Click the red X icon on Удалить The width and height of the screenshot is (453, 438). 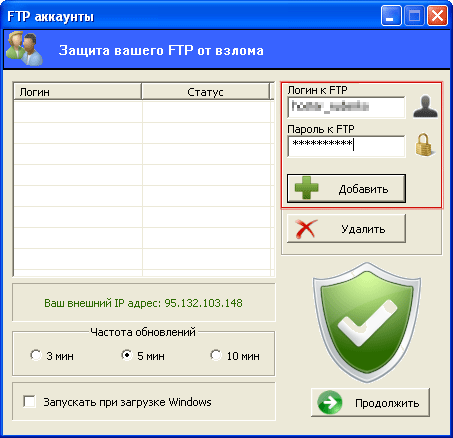[307, 229]
